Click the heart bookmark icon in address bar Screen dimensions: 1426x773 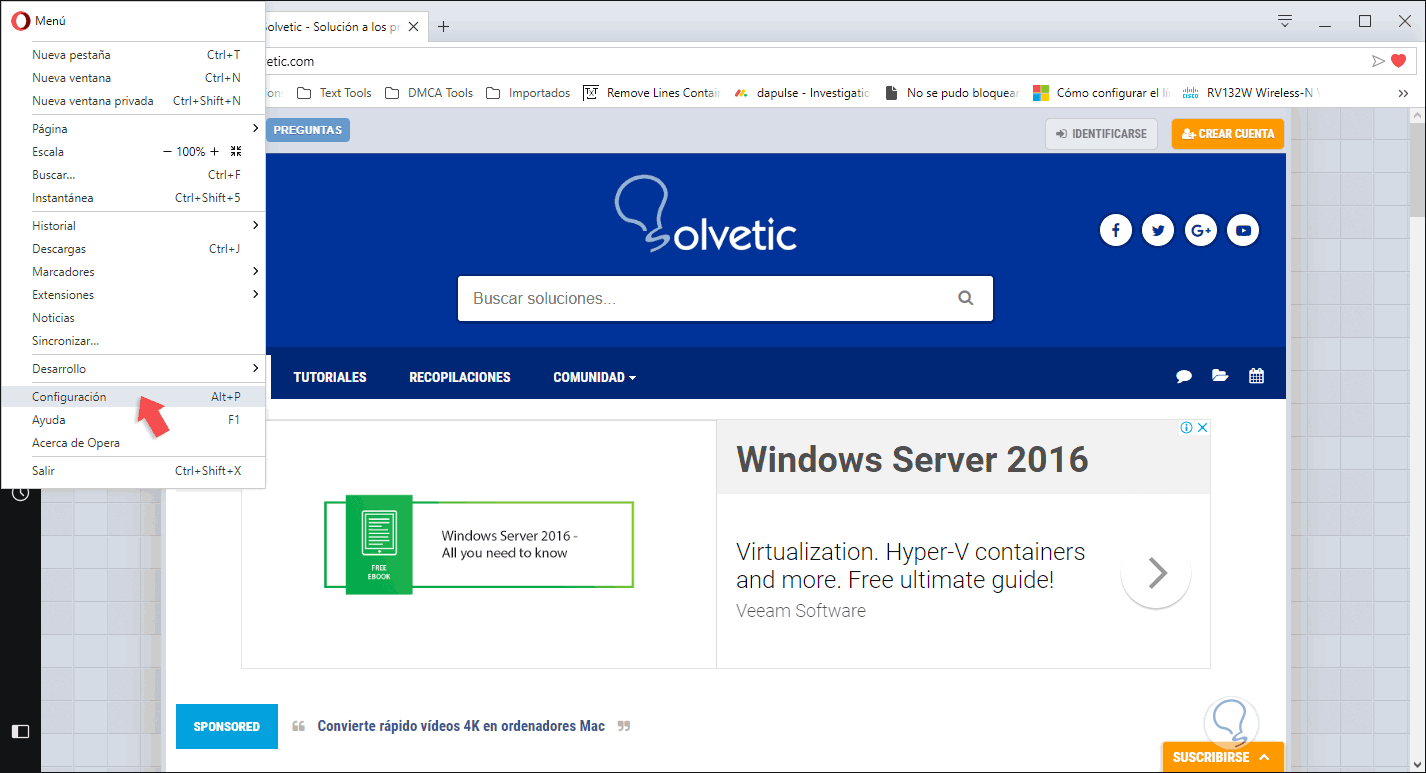point(1398,61)
